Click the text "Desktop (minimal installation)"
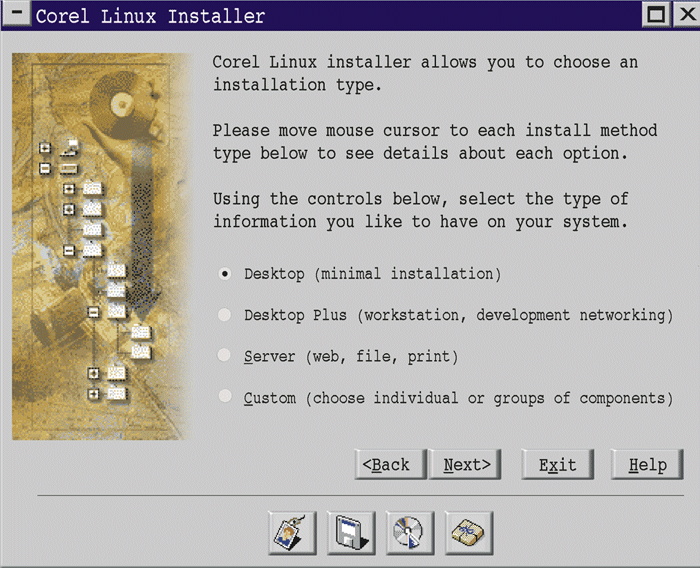Screen dimensions: 700x568 tap(373, 274)
